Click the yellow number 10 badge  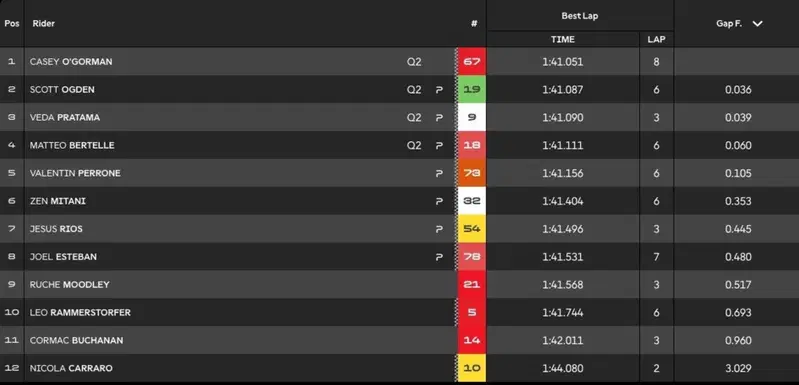pyautogui.click(x=472, y=368)
